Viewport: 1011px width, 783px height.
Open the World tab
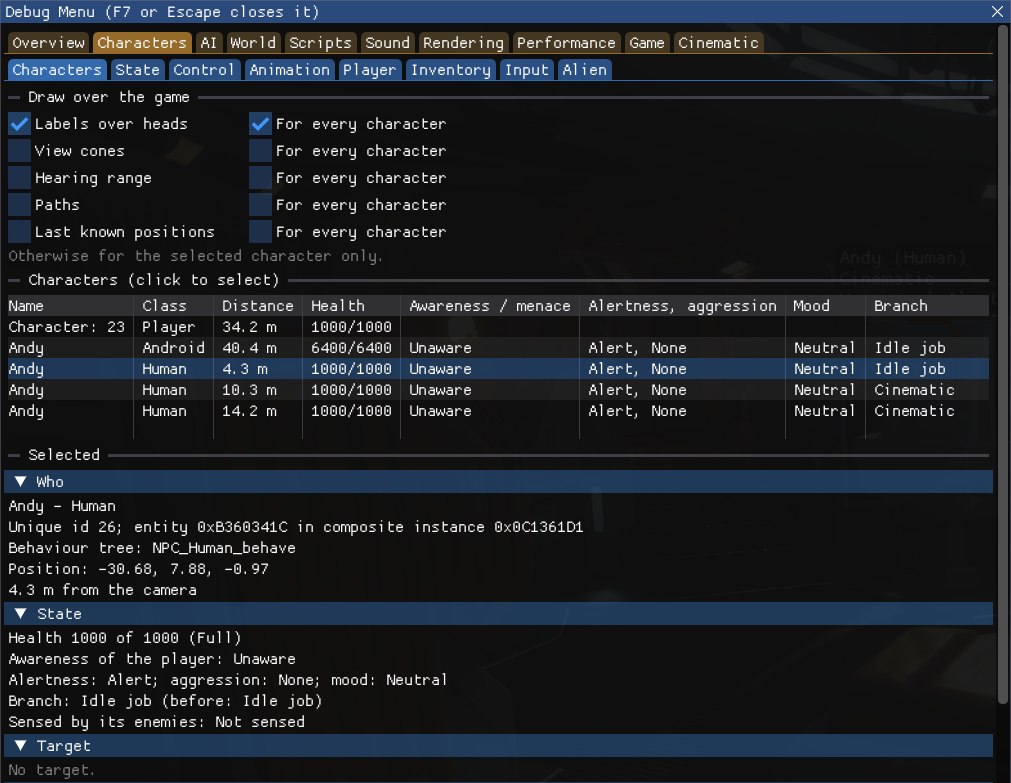[x=253, y=43]
